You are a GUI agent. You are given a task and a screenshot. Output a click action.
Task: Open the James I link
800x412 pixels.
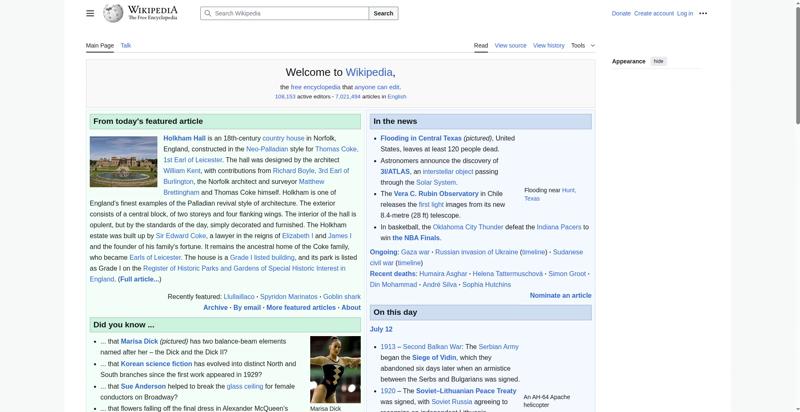click(x=339, y=236)
